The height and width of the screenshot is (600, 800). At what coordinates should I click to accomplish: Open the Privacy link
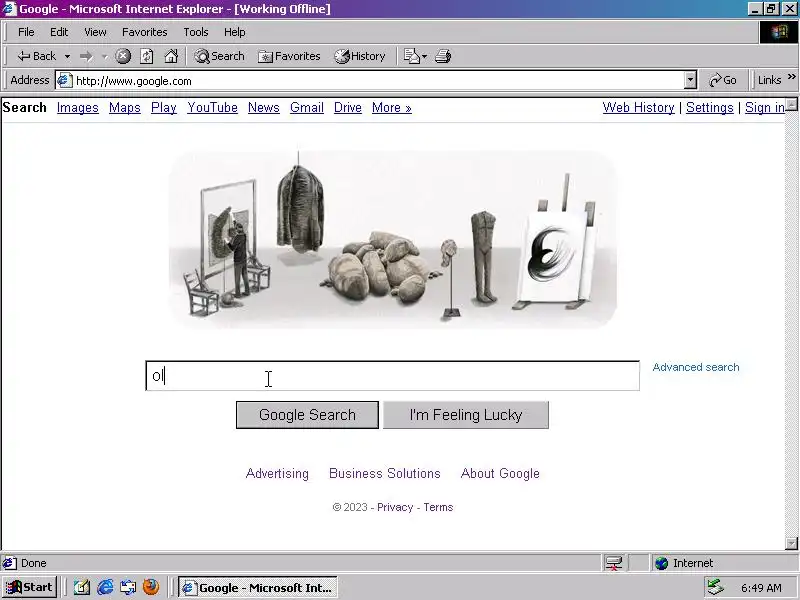pos(395,507)
